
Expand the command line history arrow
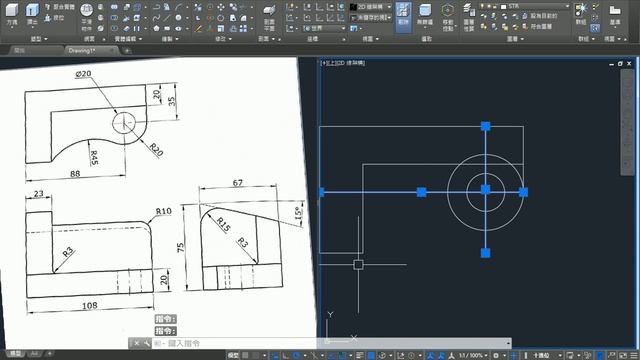pos(508,343)
